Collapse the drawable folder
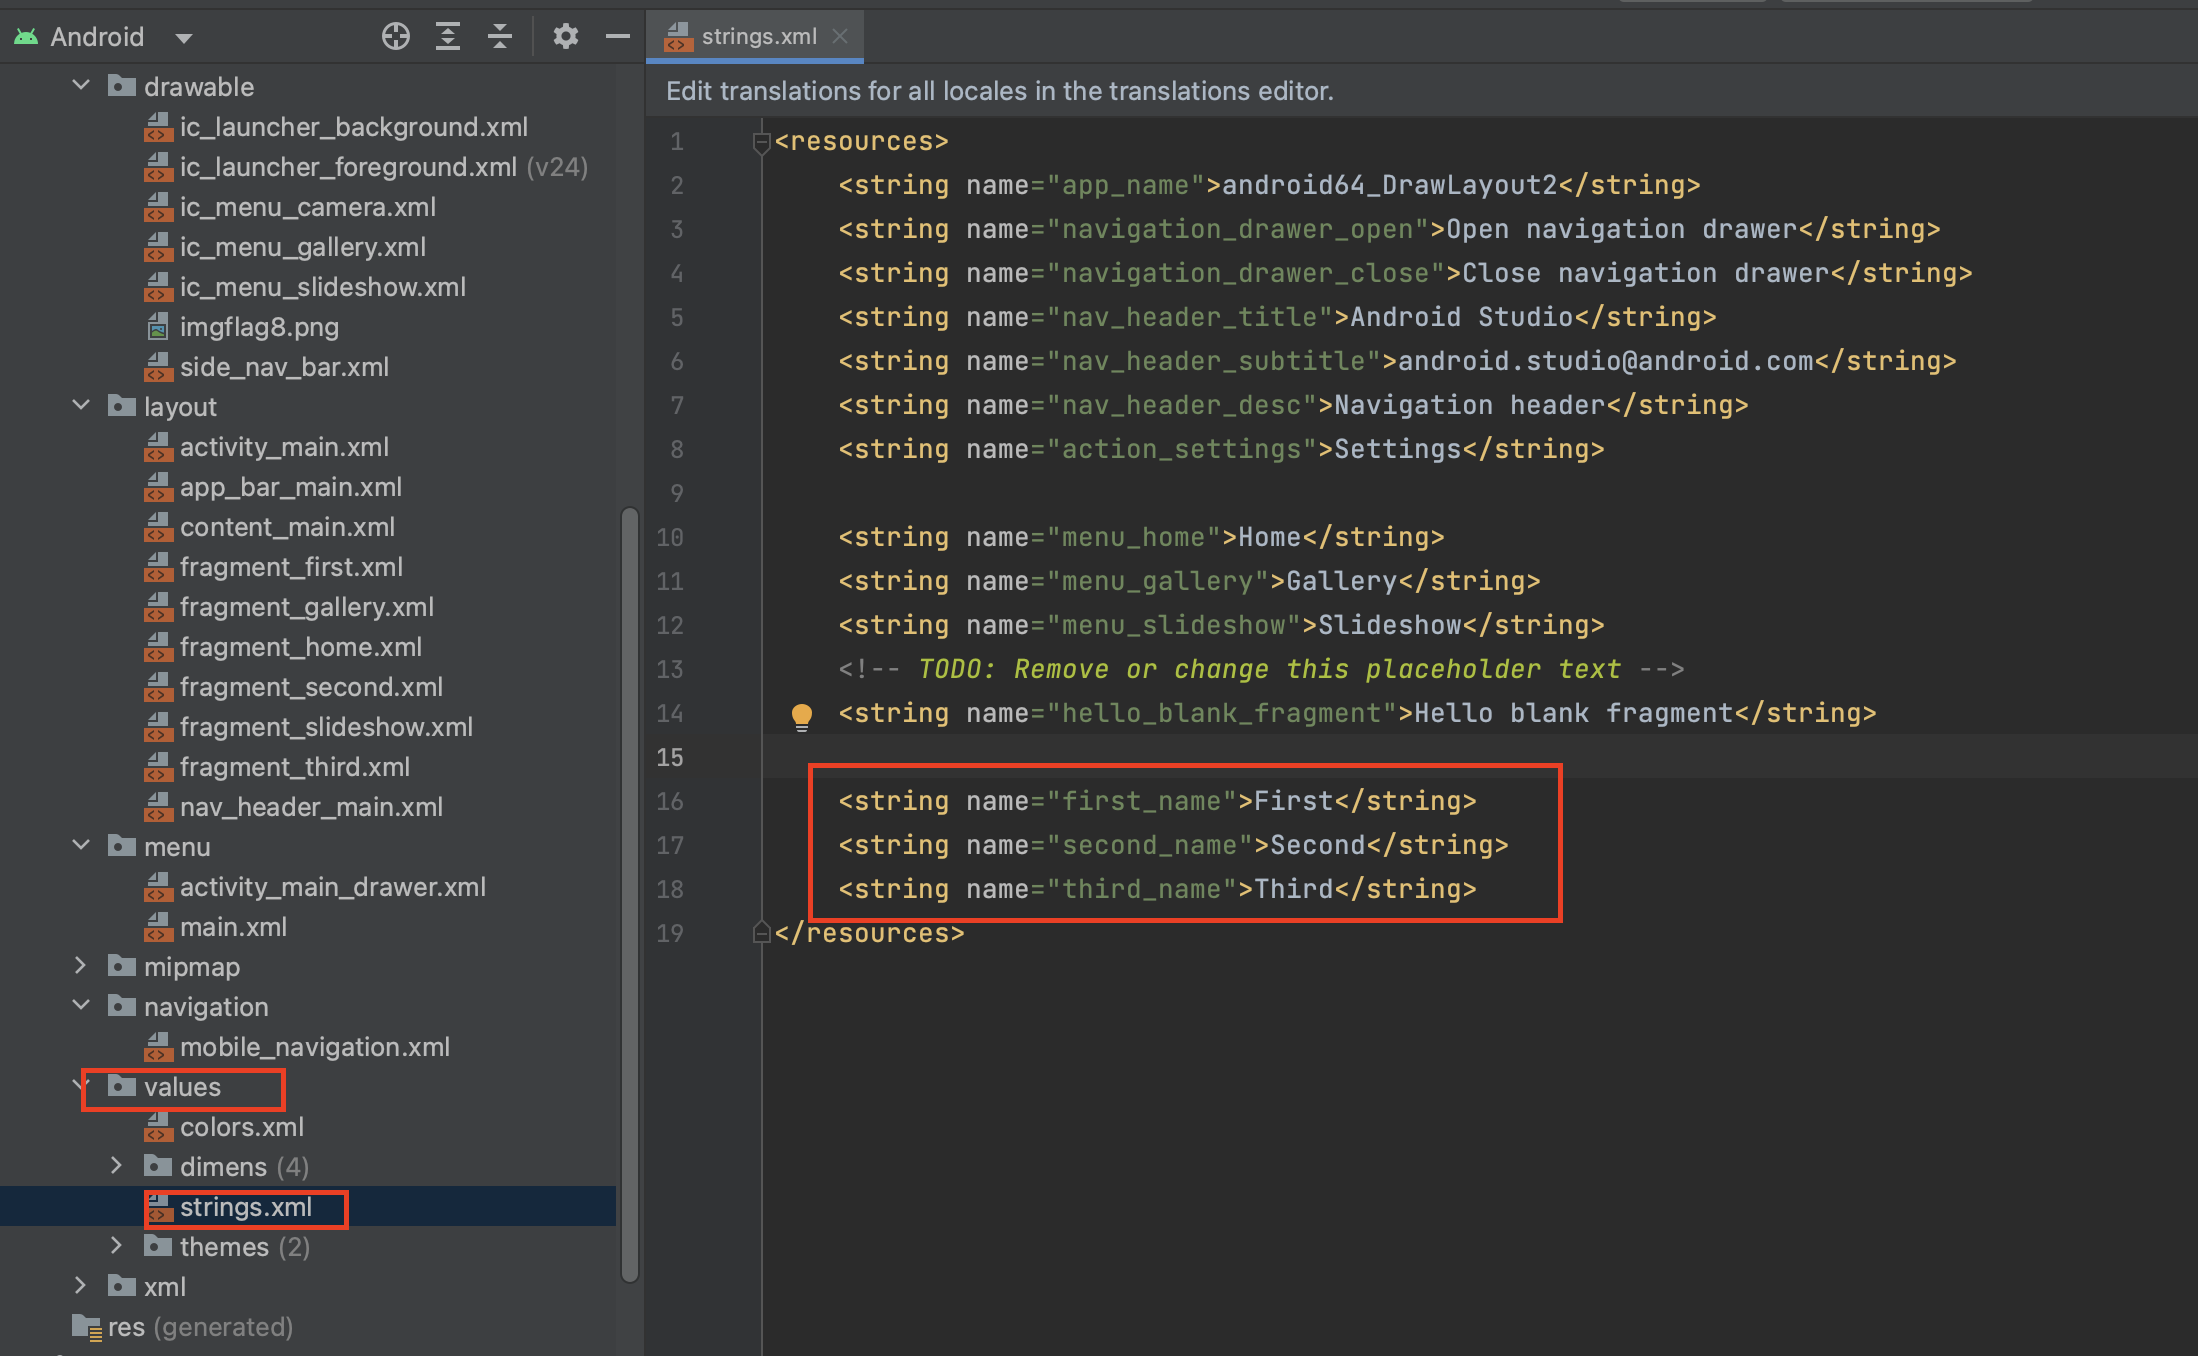The height and width of the screenshot is (1356, 2198). 82,86
